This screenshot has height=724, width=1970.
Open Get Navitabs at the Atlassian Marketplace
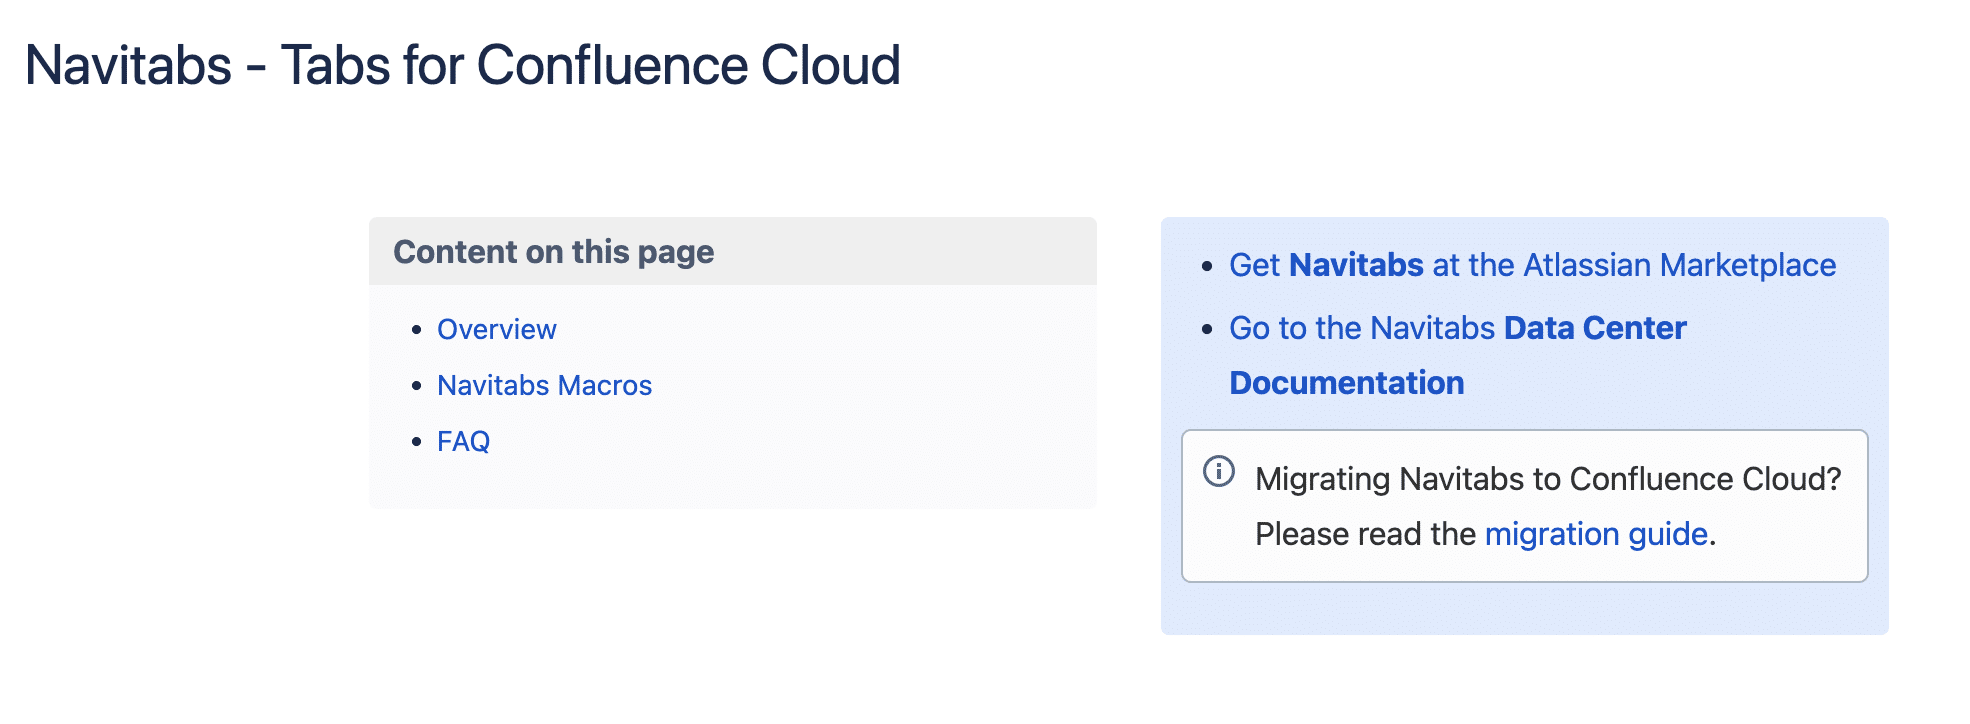coord(1531,265)
